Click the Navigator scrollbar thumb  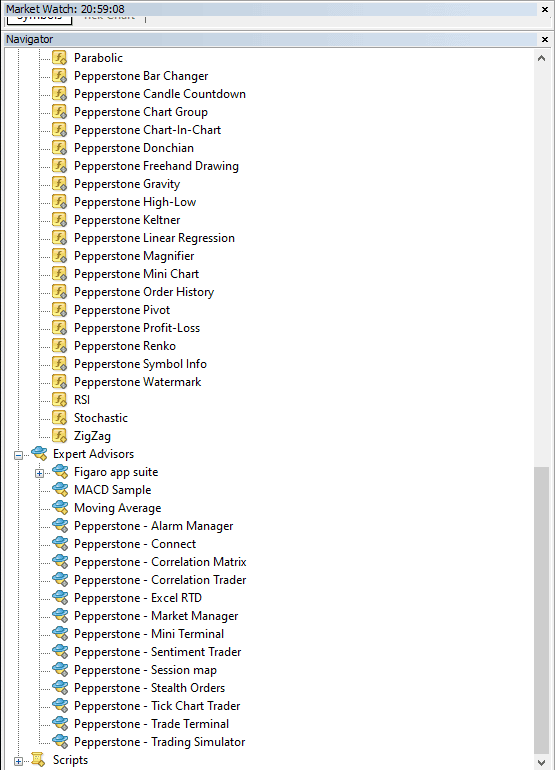[541, 610]
